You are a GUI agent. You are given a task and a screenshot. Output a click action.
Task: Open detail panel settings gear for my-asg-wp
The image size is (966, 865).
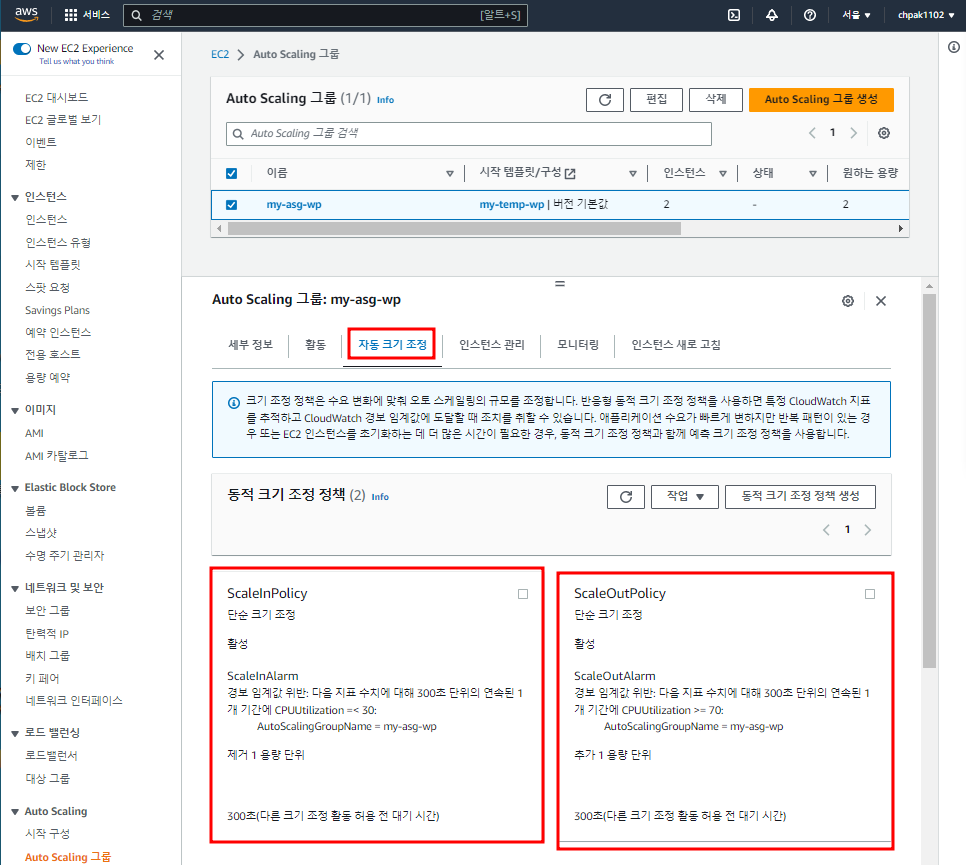coord(848,301)
